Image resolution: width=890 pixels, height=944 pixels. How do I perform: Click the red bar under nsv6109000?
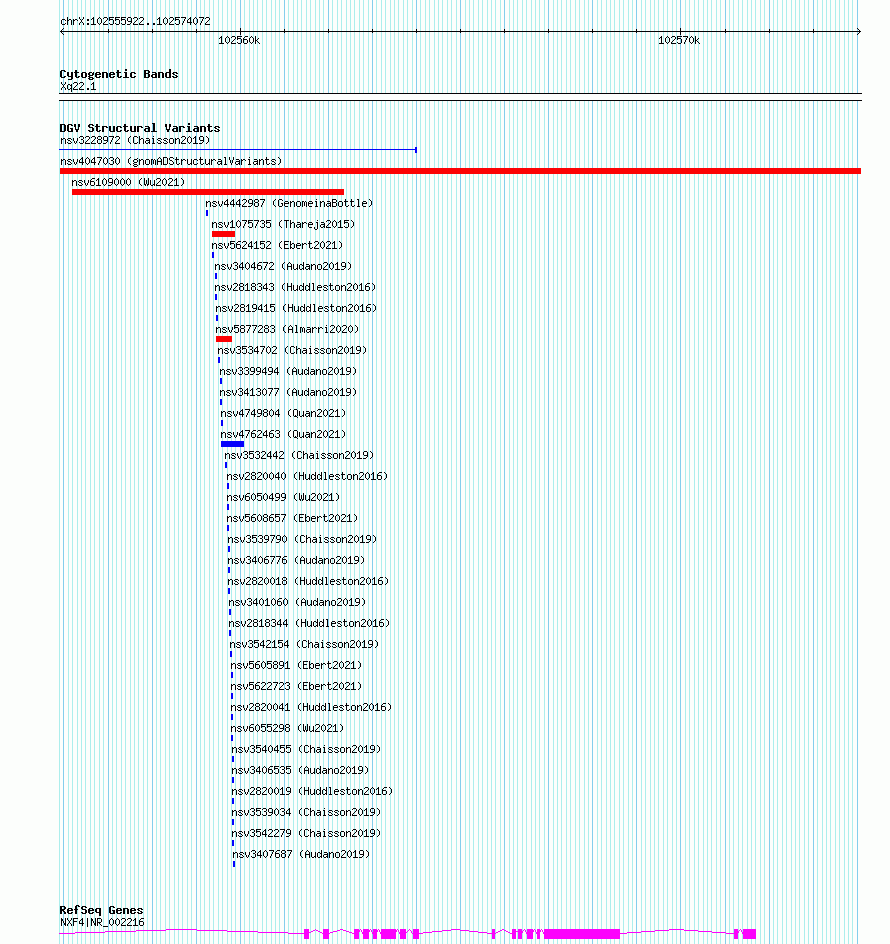click(208, 192)
